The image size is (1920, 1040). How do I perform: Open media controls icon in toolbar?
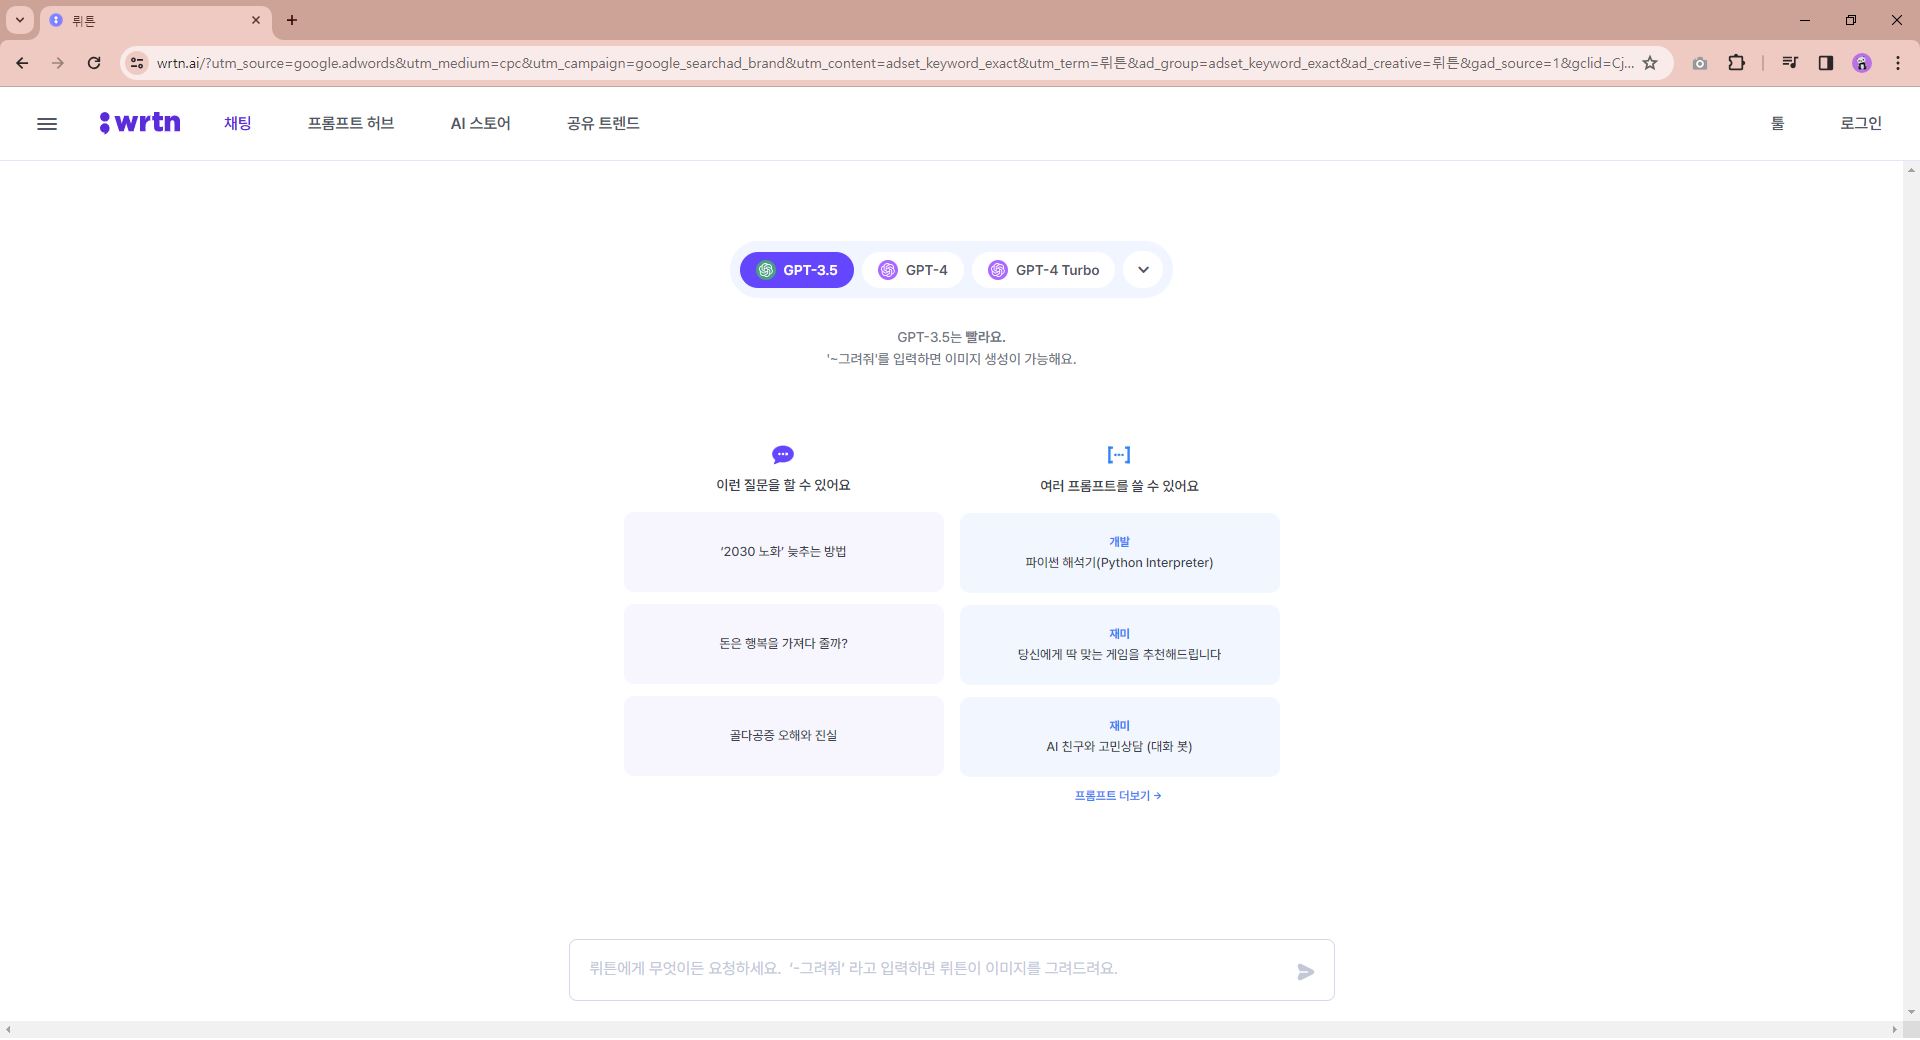(x=1789, y=63)
